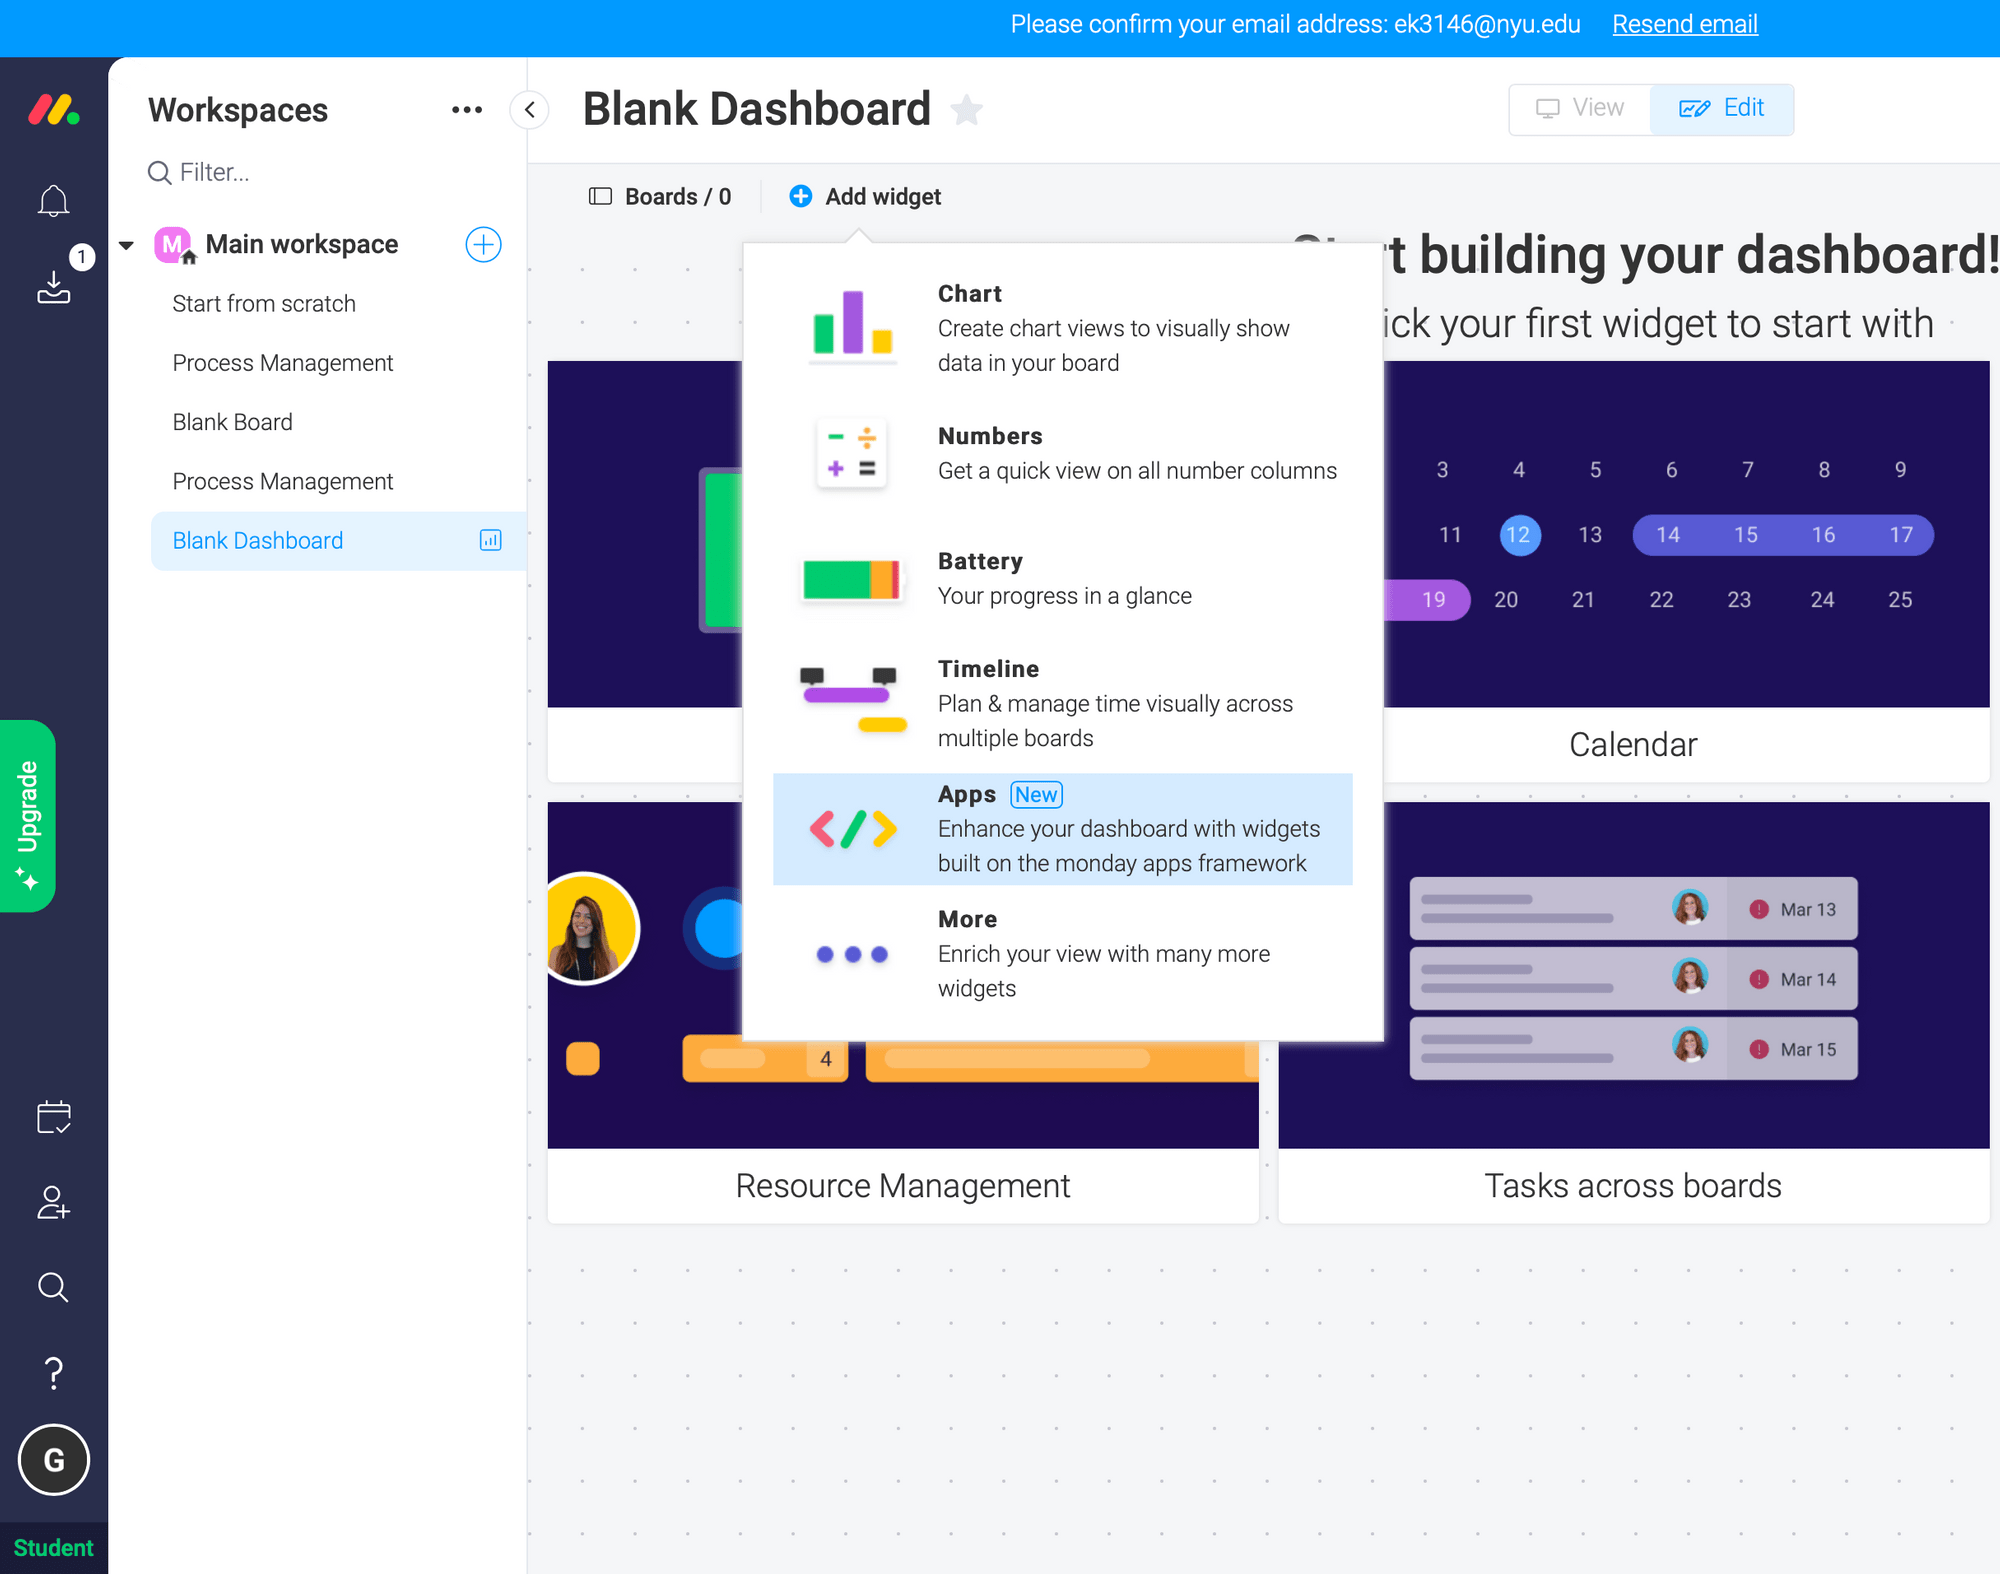Open help via the question mark icon
Screen dimensions: 2000x1574
pyautogui.click(x=54, y=1372)
